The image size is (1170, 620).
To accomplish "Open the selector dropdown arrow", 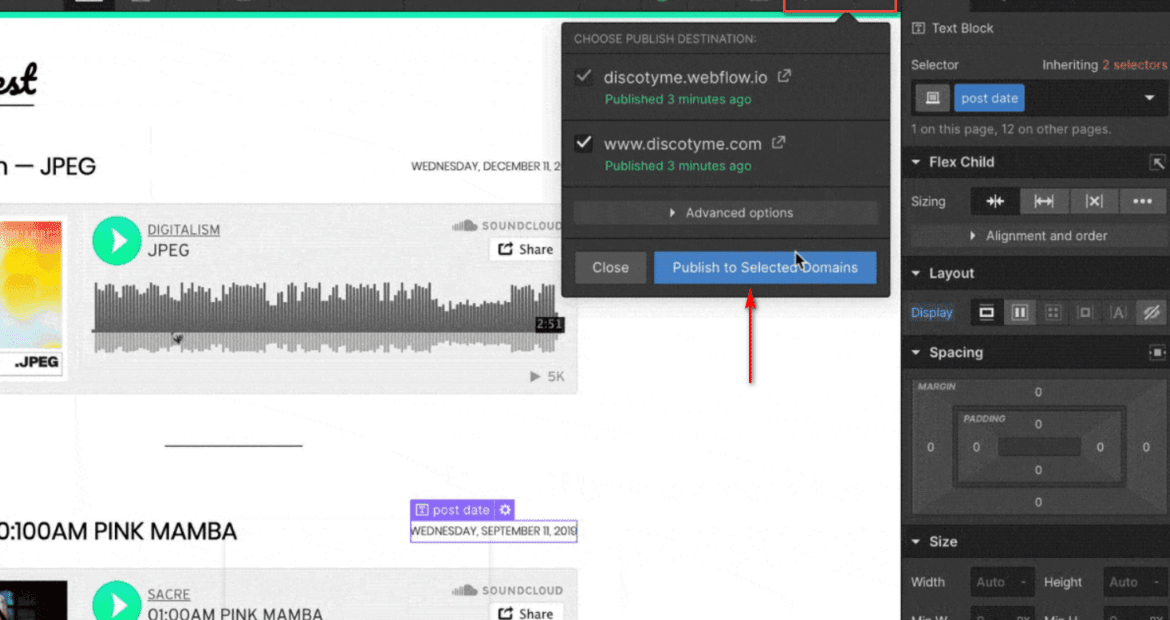I will 1149,98.
